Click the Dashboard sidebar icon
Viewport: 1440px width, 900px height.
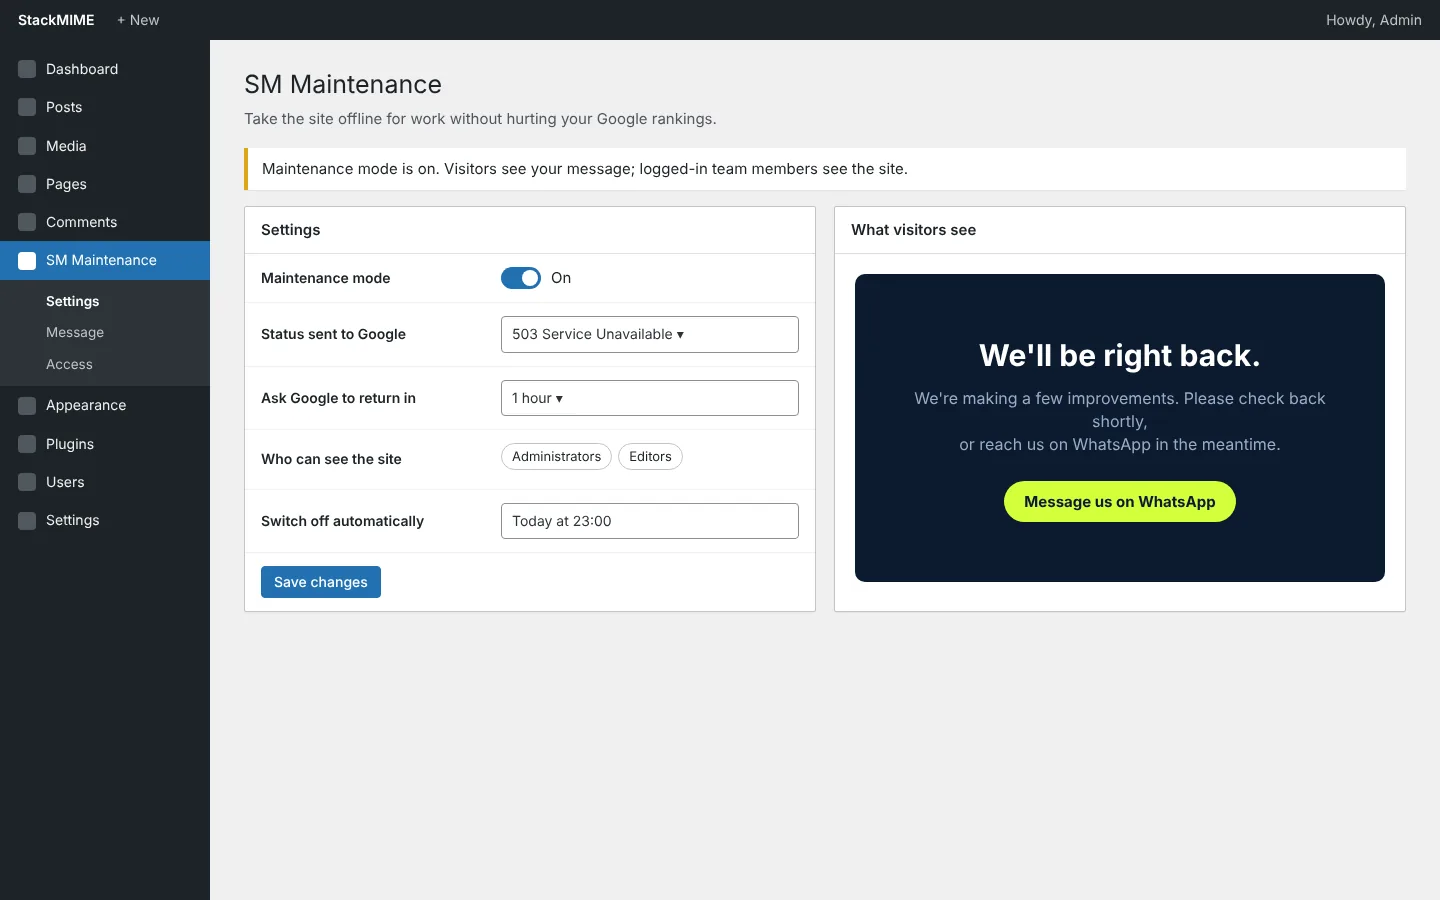tap(27, 69)
